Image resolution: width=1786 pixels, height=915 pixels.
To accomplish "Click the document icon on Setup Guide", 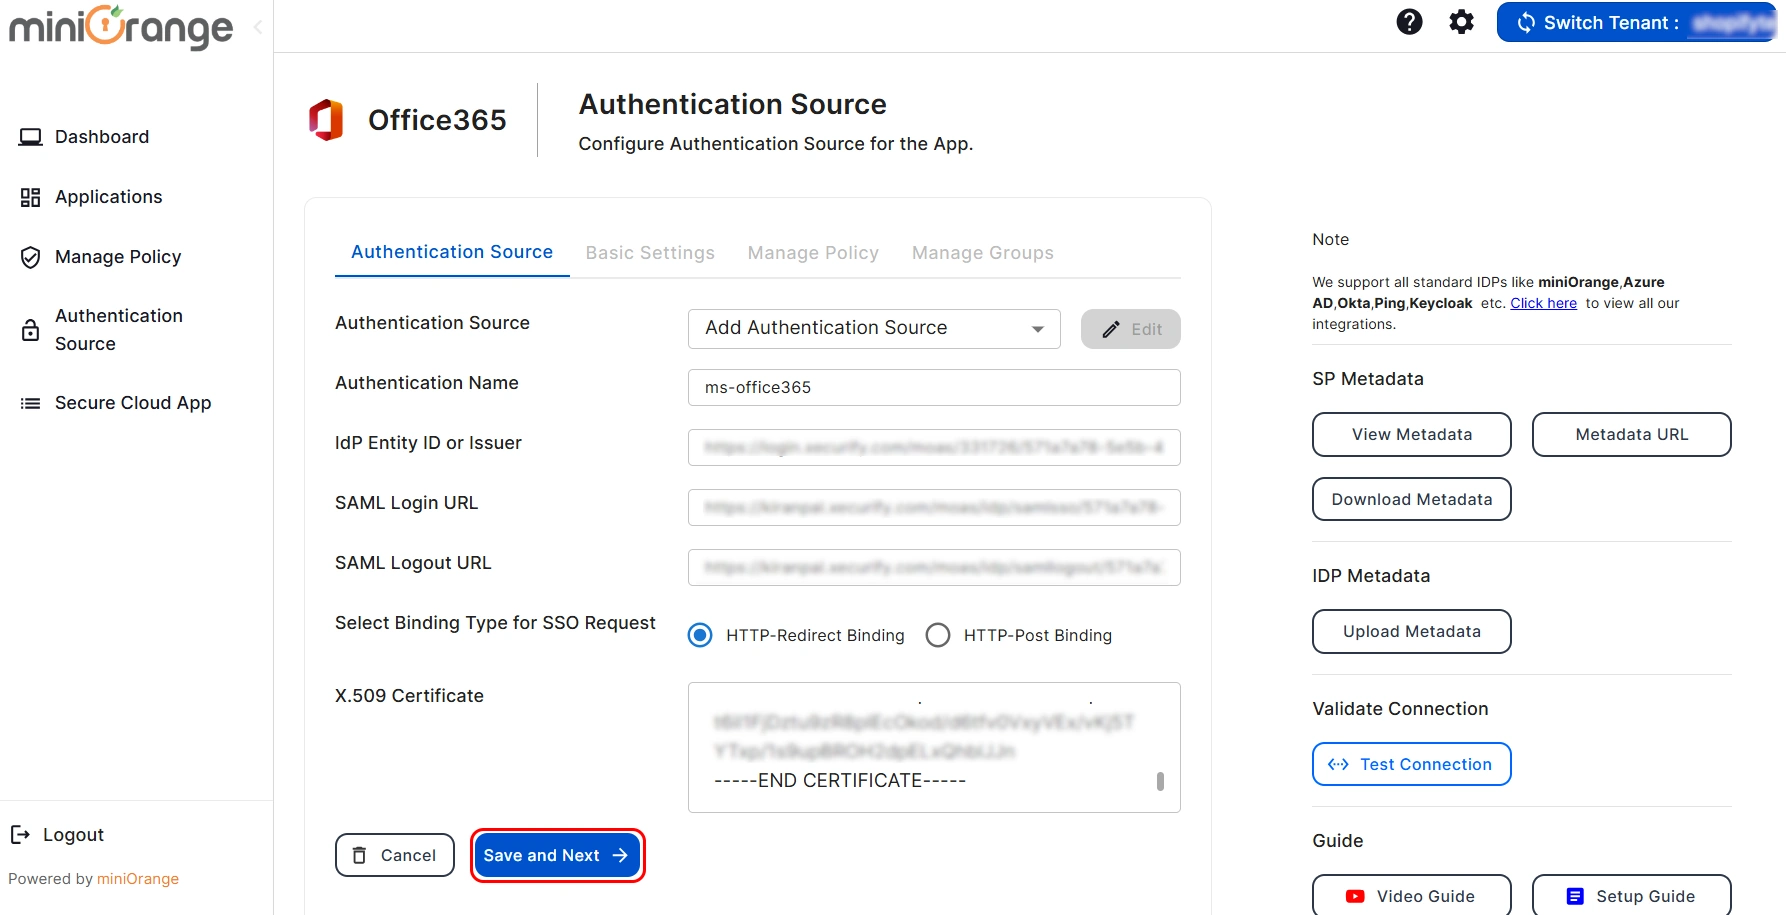I will click(x=1575, y=896).
